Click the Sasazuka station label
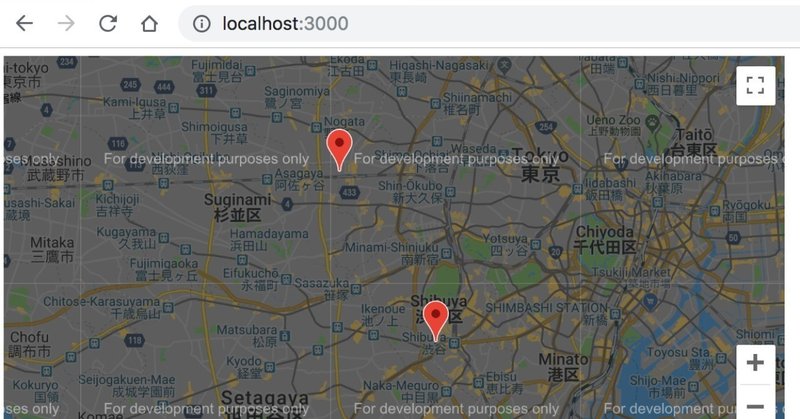The image size is (800, 419). [x=322, y=288]
